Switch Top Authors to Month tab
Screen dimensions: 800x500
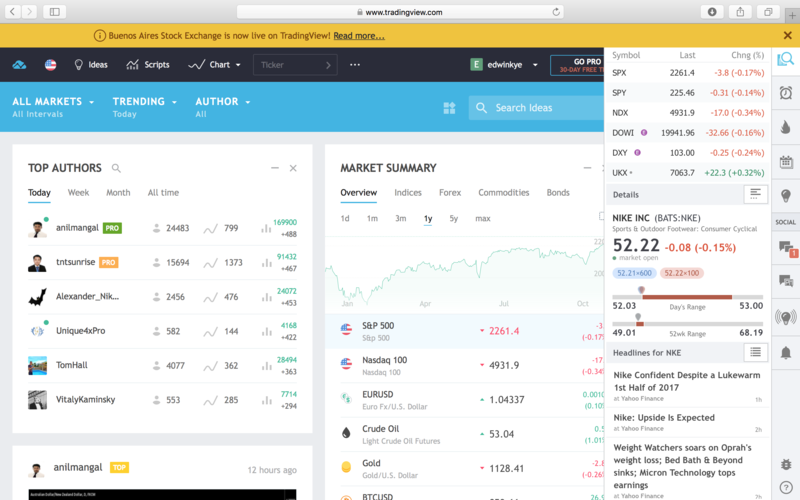point(118,192)
